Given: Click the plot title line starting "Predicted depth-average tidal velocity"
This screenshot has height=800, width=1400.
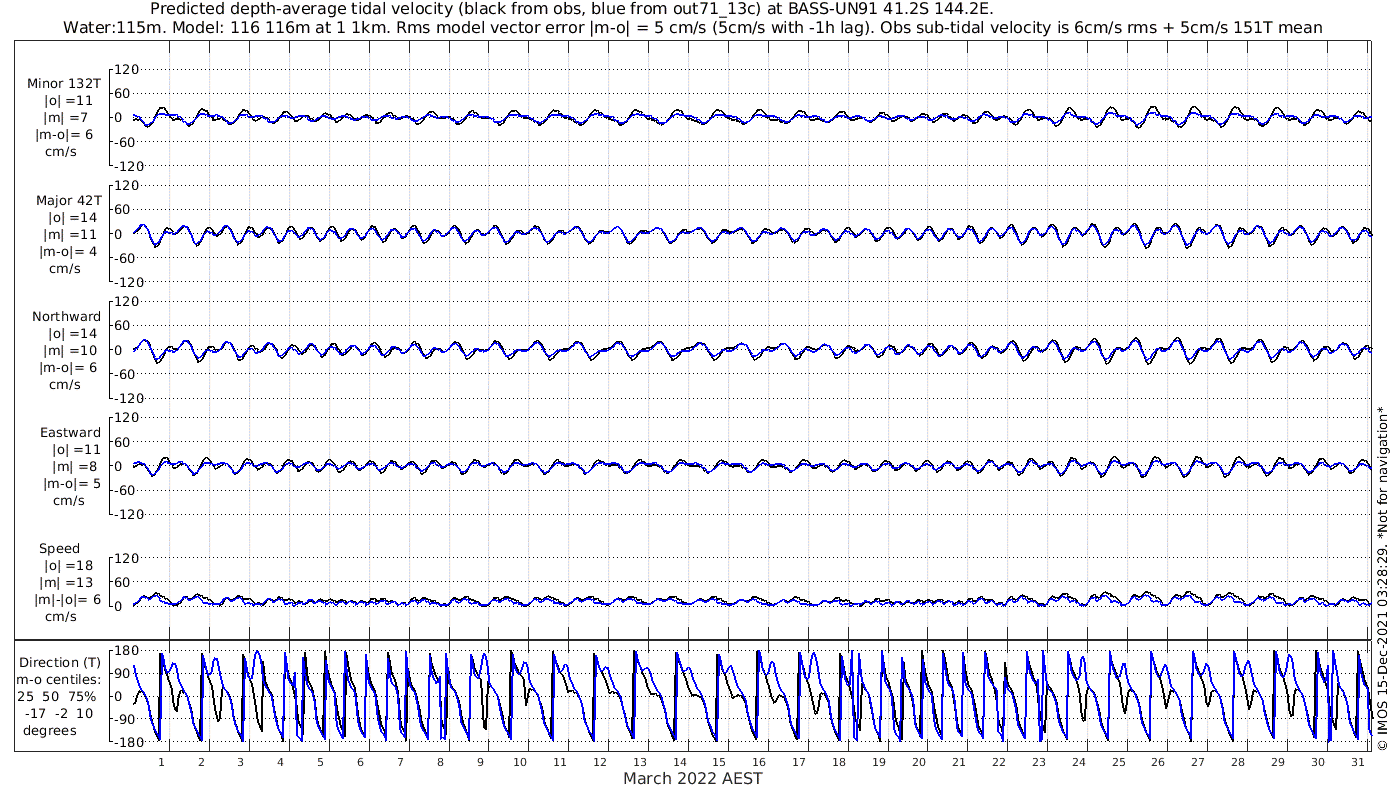Looking at the screenshot, I should point(571,9).
